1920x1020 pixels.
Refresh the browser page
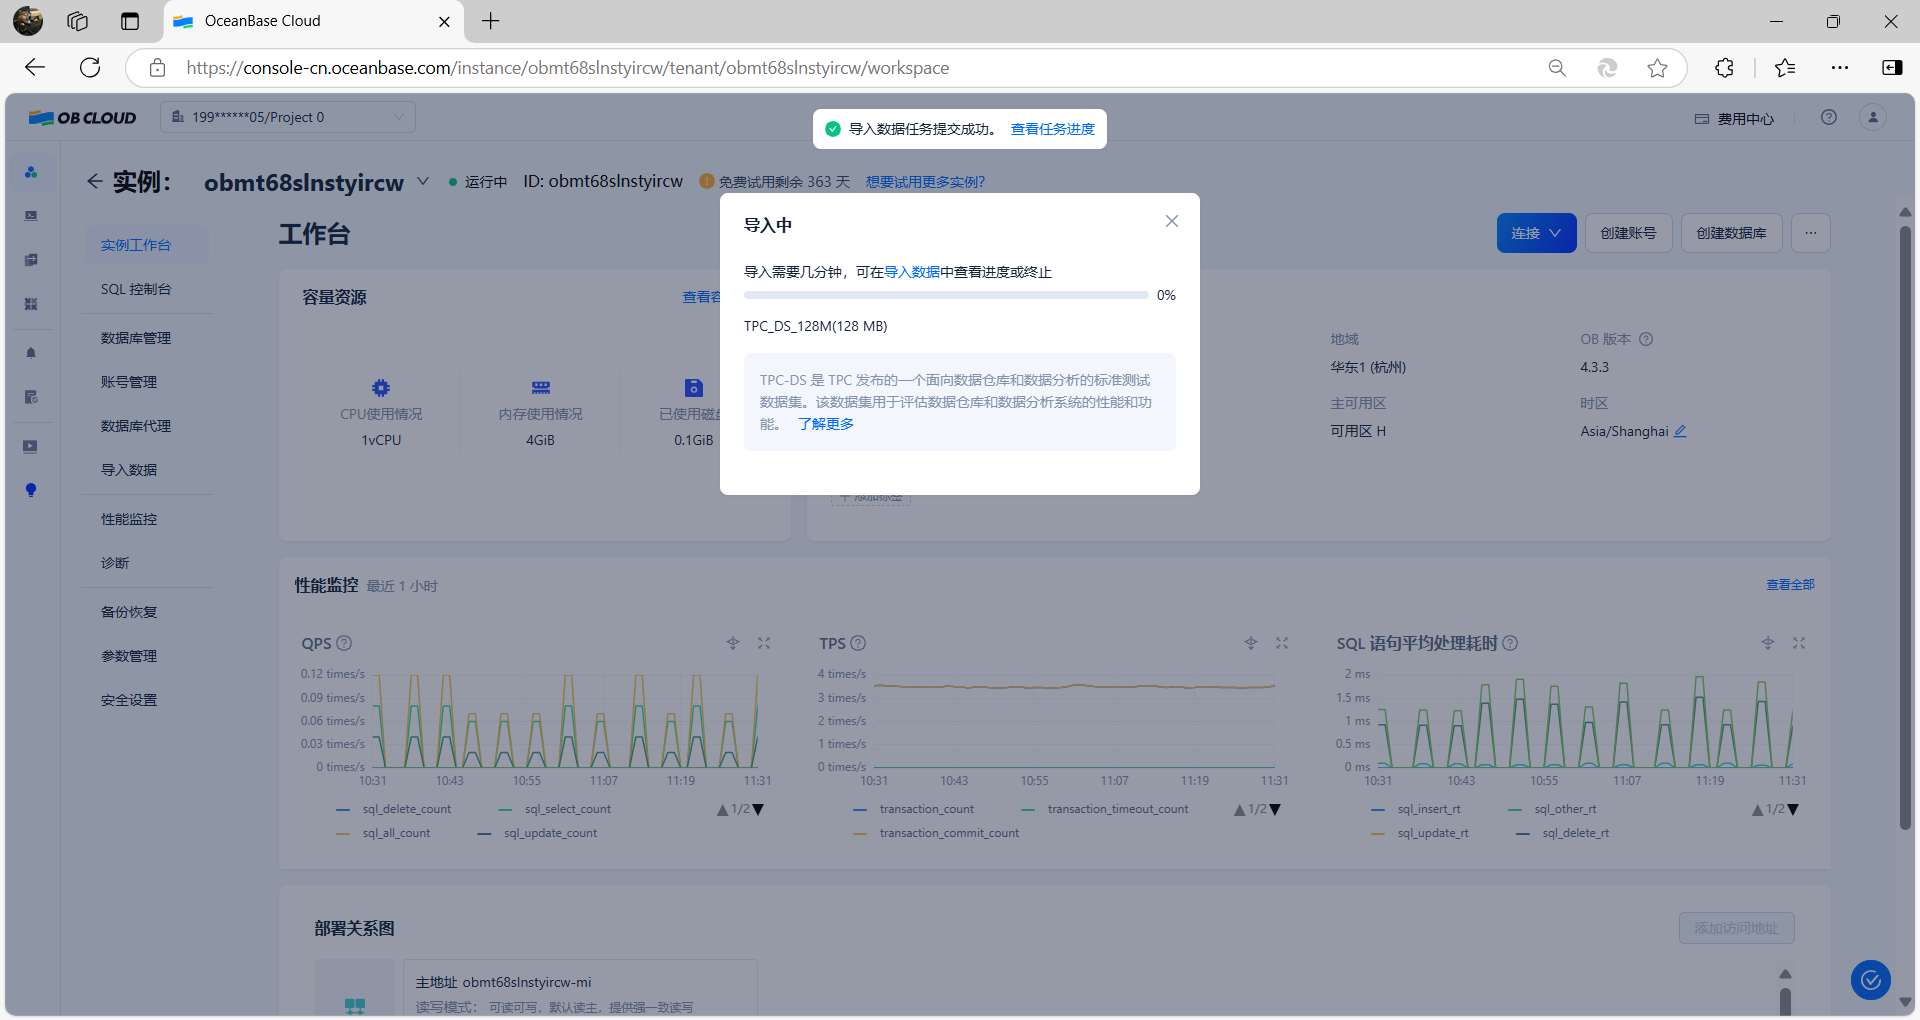click(90, 68)
